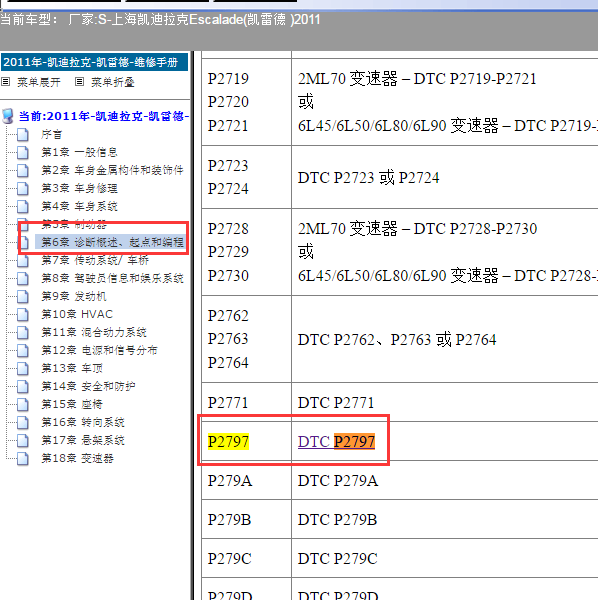Click the header 2011年-凯迪拉克-凯雷德-维修手册
The image size is (598, 600).
pos(94,62)
